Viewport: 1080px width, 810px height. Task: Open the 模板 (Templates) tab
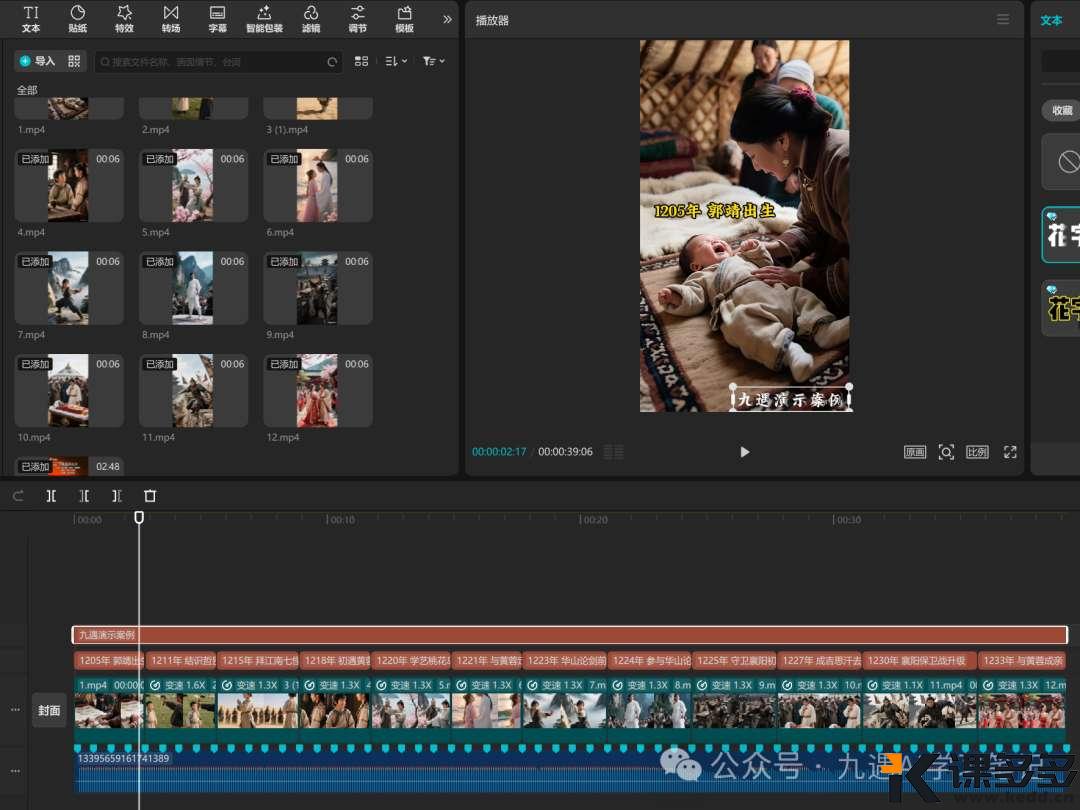pos(404,18)
